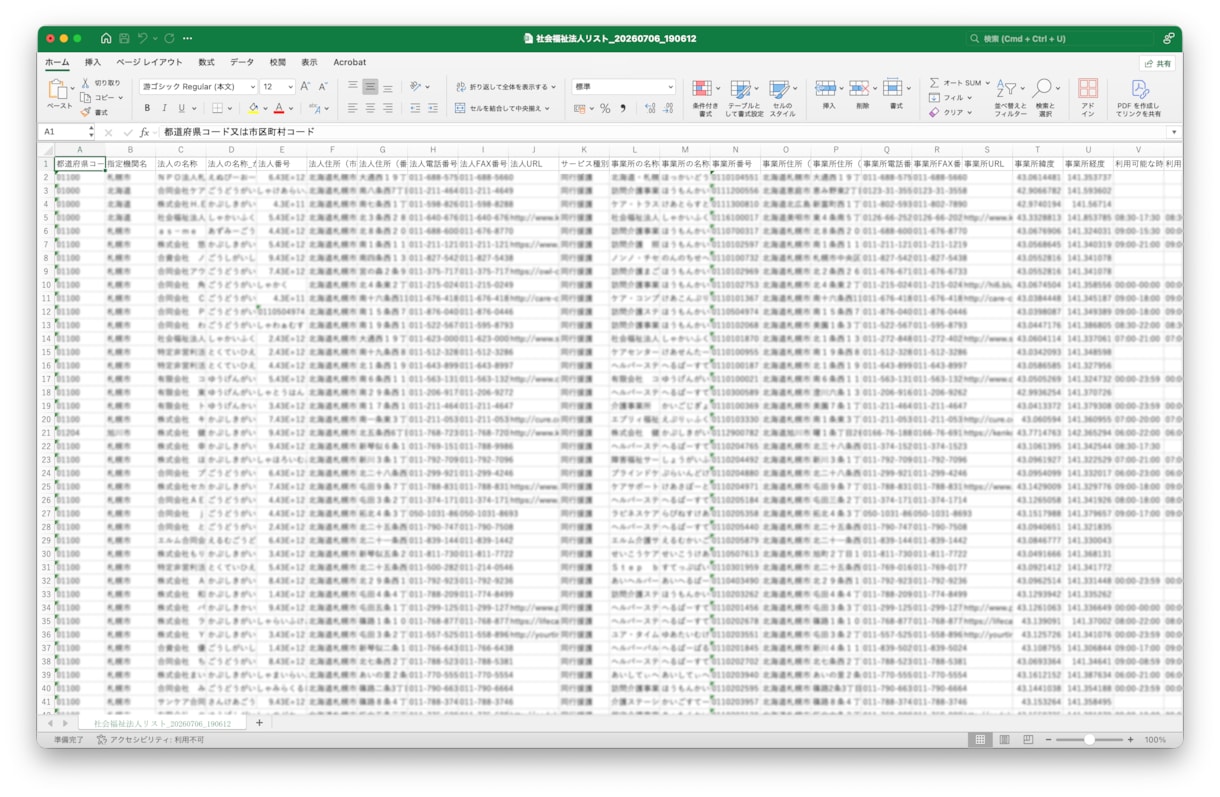Toggle Underline formatting
The image size is (1220, 797).
(181, 108)
